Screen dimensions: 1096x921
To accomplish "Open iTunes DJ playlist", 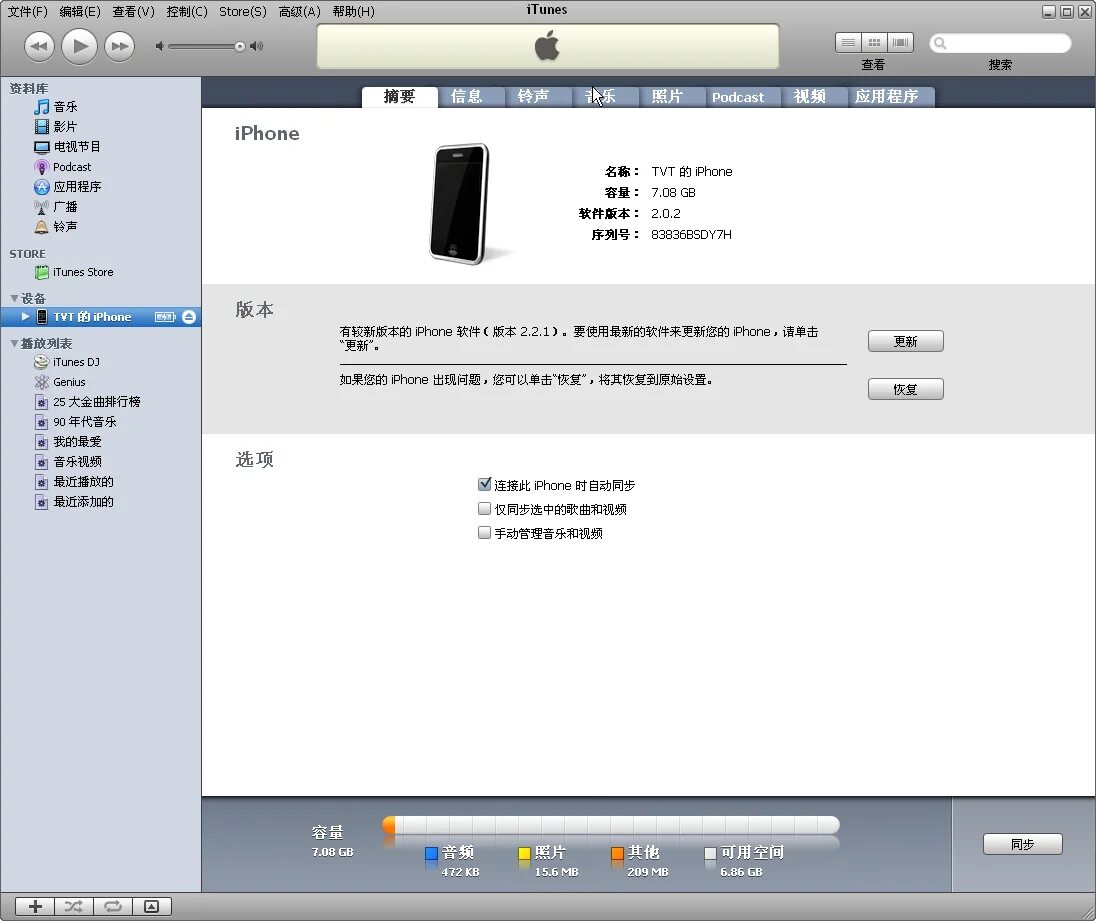I will coord(76,362).
